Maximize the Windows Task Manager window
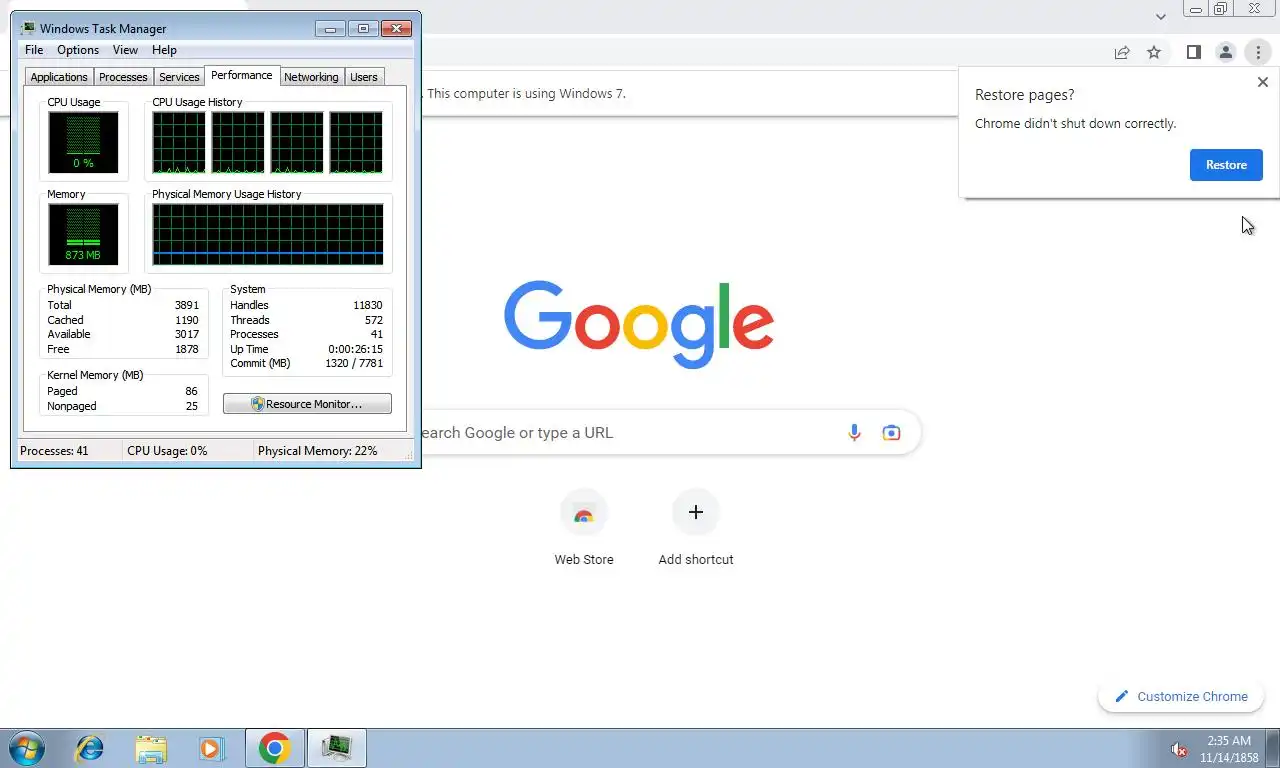The height and width of the screenshot is (768, 1280). [363, 28]
